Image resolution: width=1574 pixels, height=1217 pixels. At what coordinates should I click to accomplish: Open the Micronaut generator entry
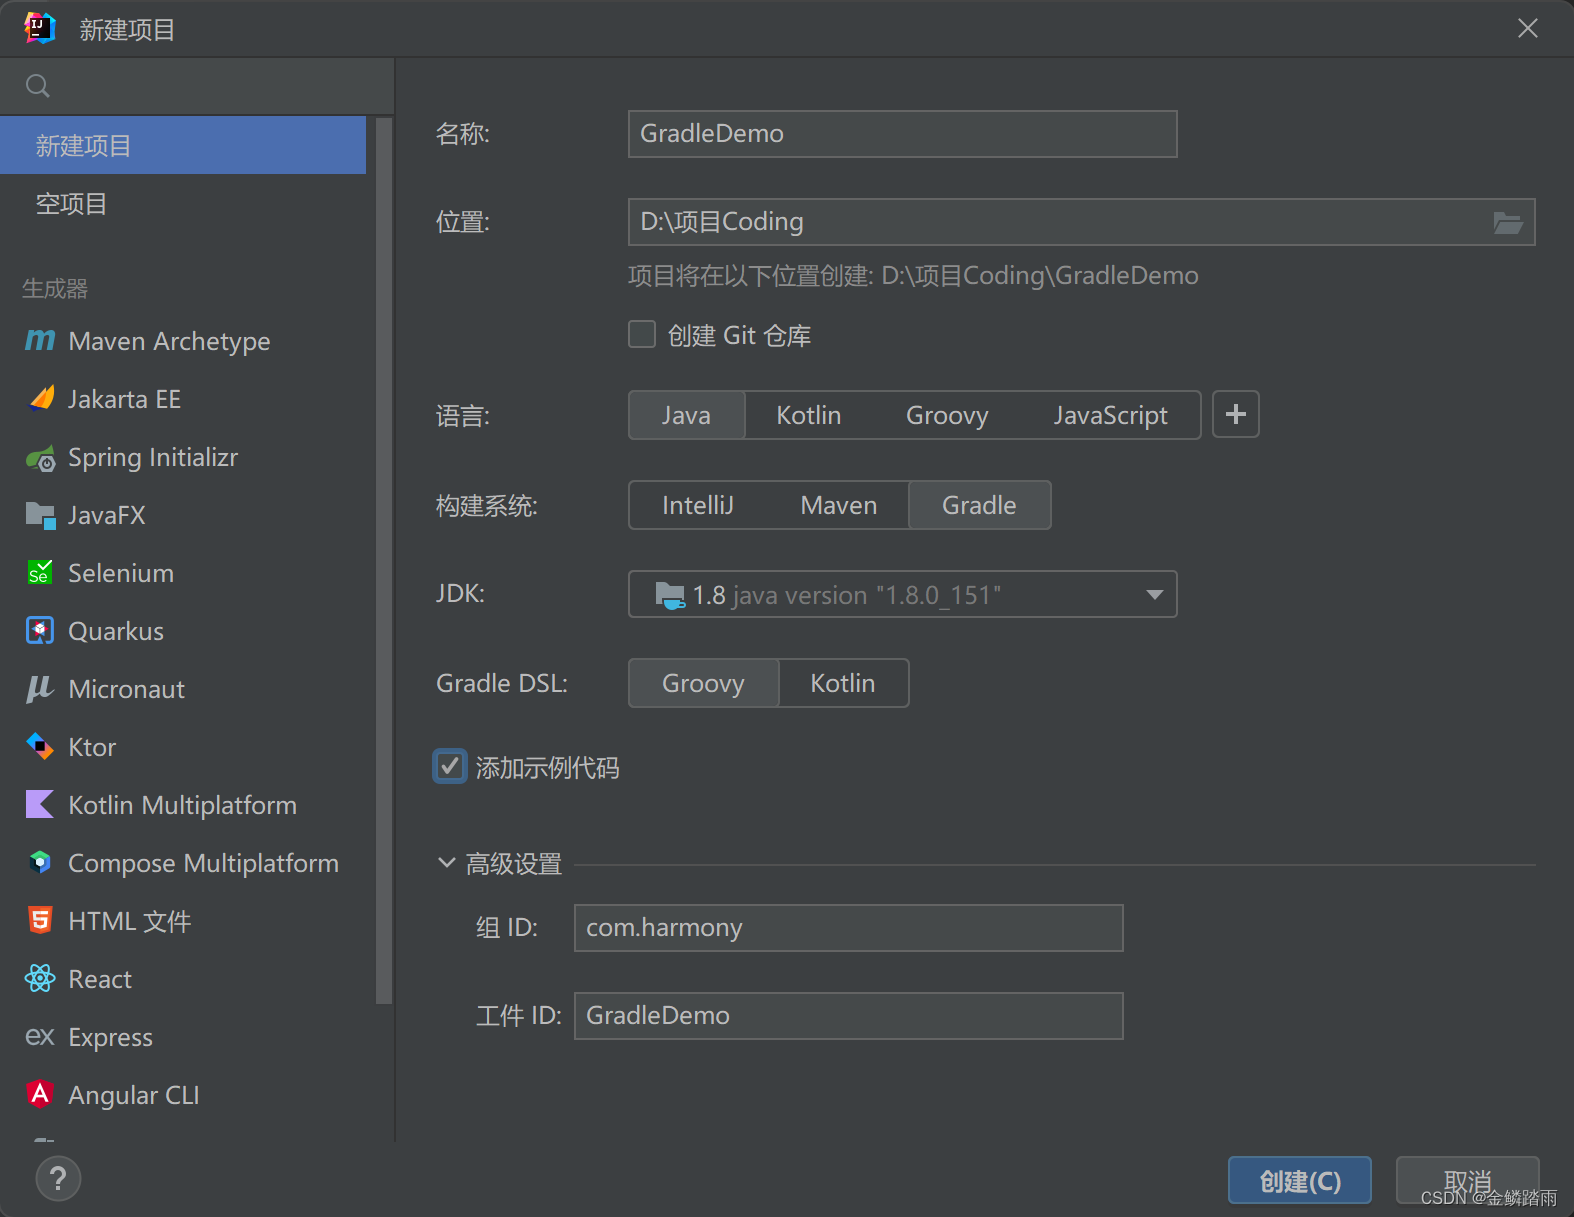click(183, 689)
